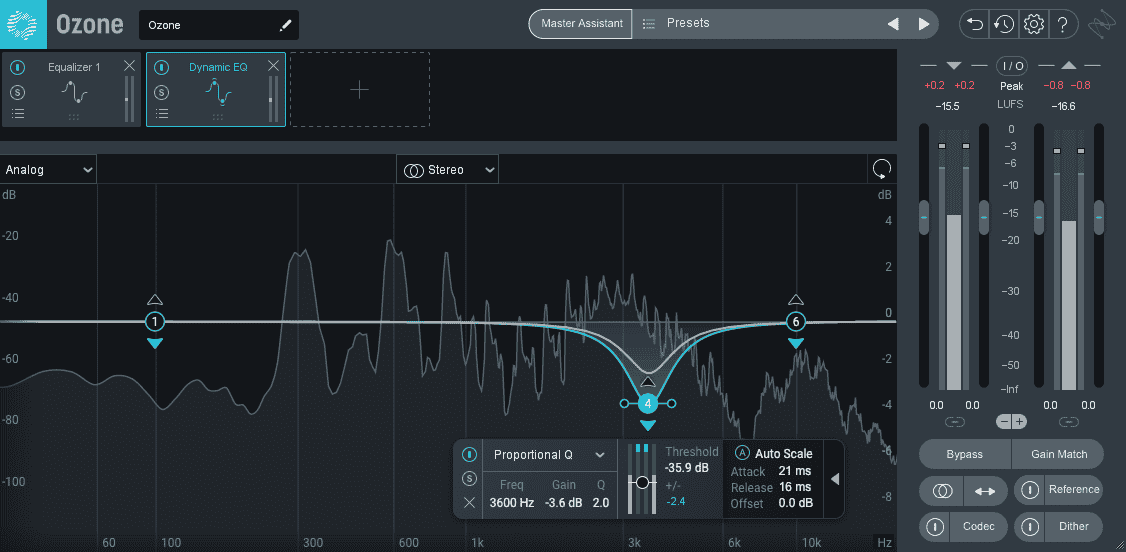Solo band 4 in panel
Viewport: 1126px width, 552px height.
[469, 479]
